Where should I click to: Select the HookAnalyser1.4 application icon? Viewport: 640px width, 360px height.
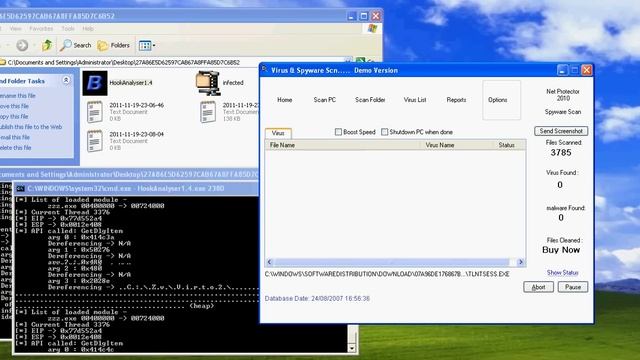[x=95, y=83]
